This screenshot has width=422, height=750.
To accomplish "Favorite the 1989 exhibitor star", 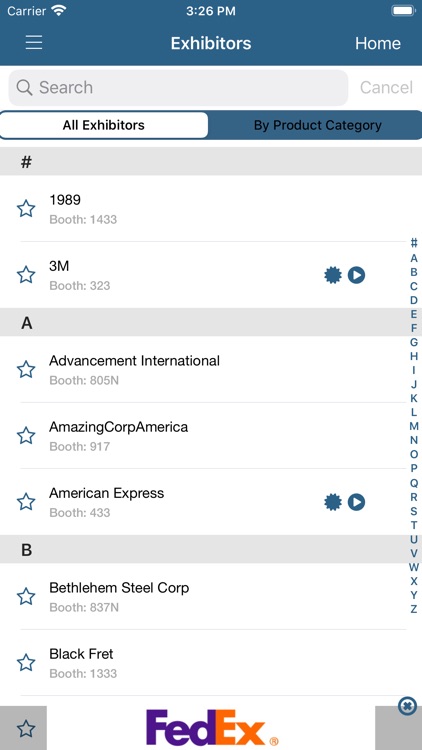I will [26, 209].
